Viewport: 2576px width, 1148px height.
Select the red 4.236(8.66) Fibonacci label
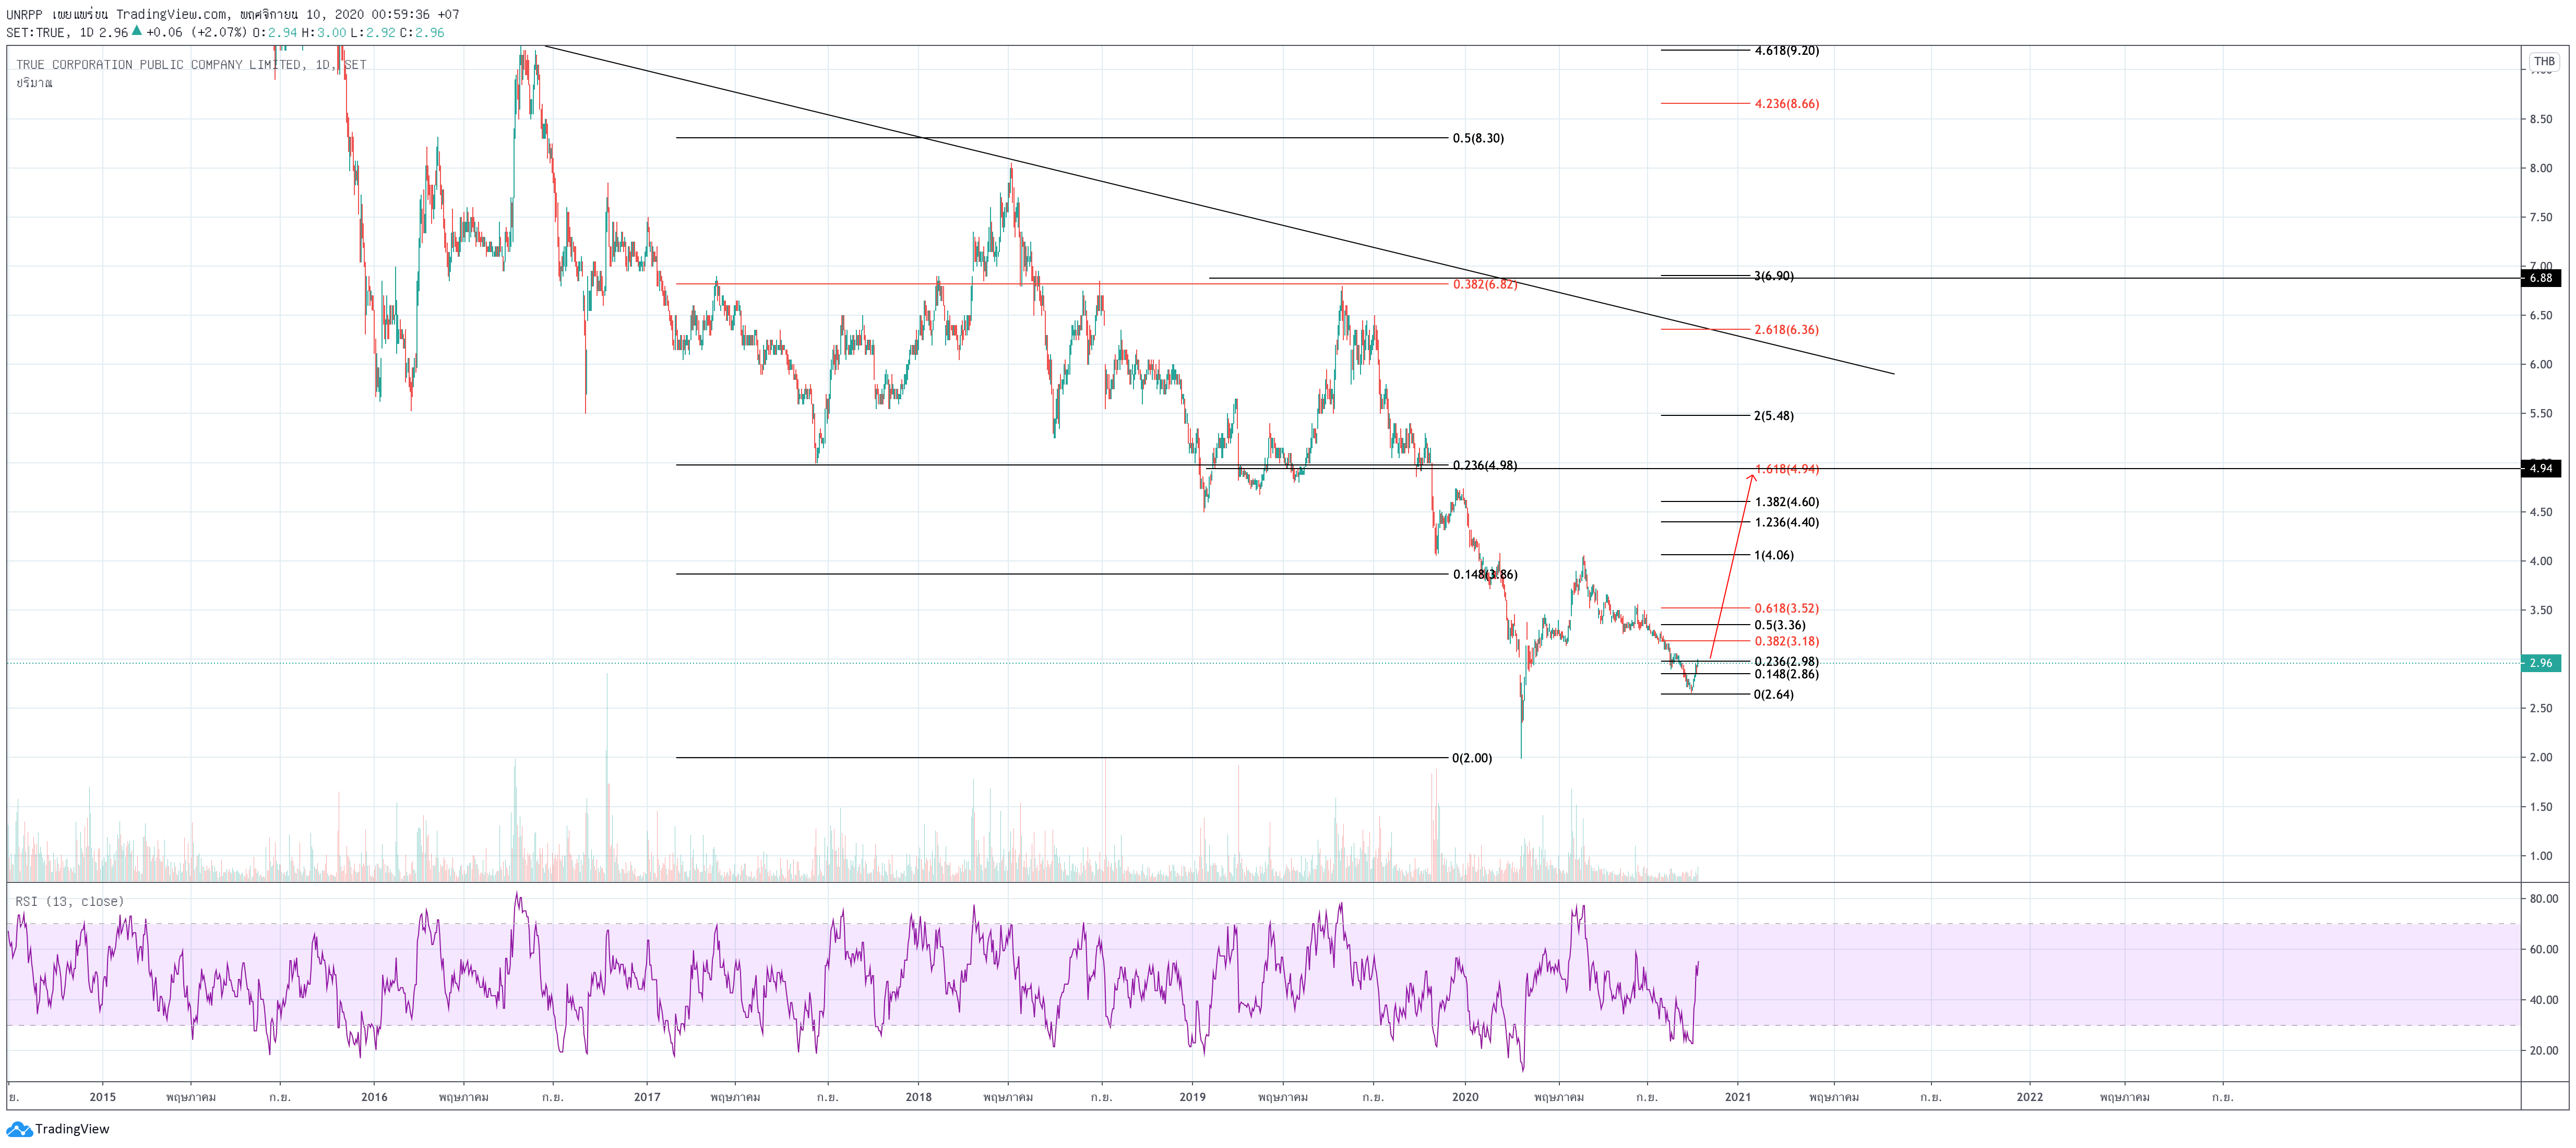pyautogui.click(x=1786, y=104)
